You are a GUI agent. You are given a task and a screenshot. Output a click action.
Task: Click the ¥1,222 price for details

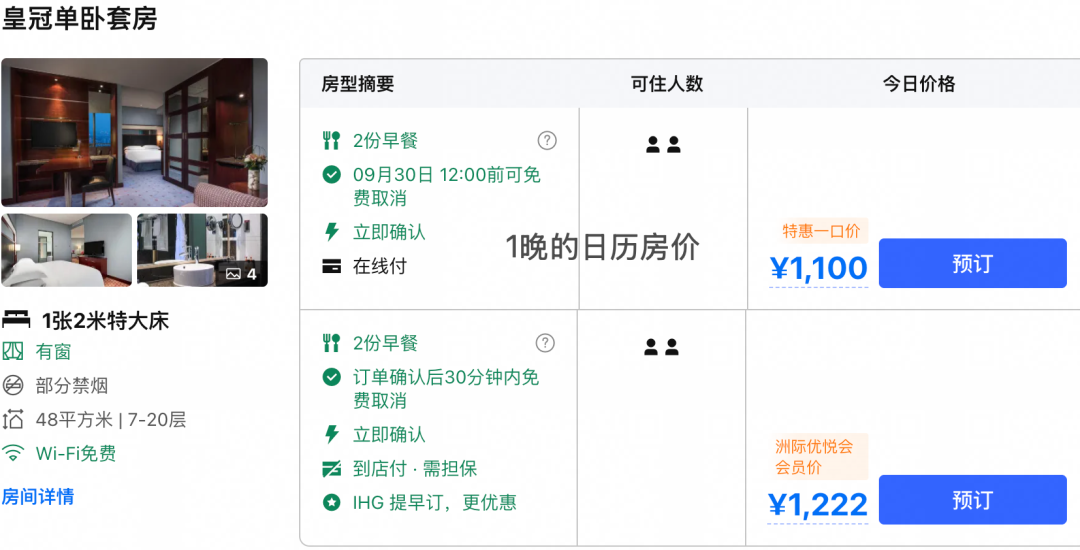(818, 506)
